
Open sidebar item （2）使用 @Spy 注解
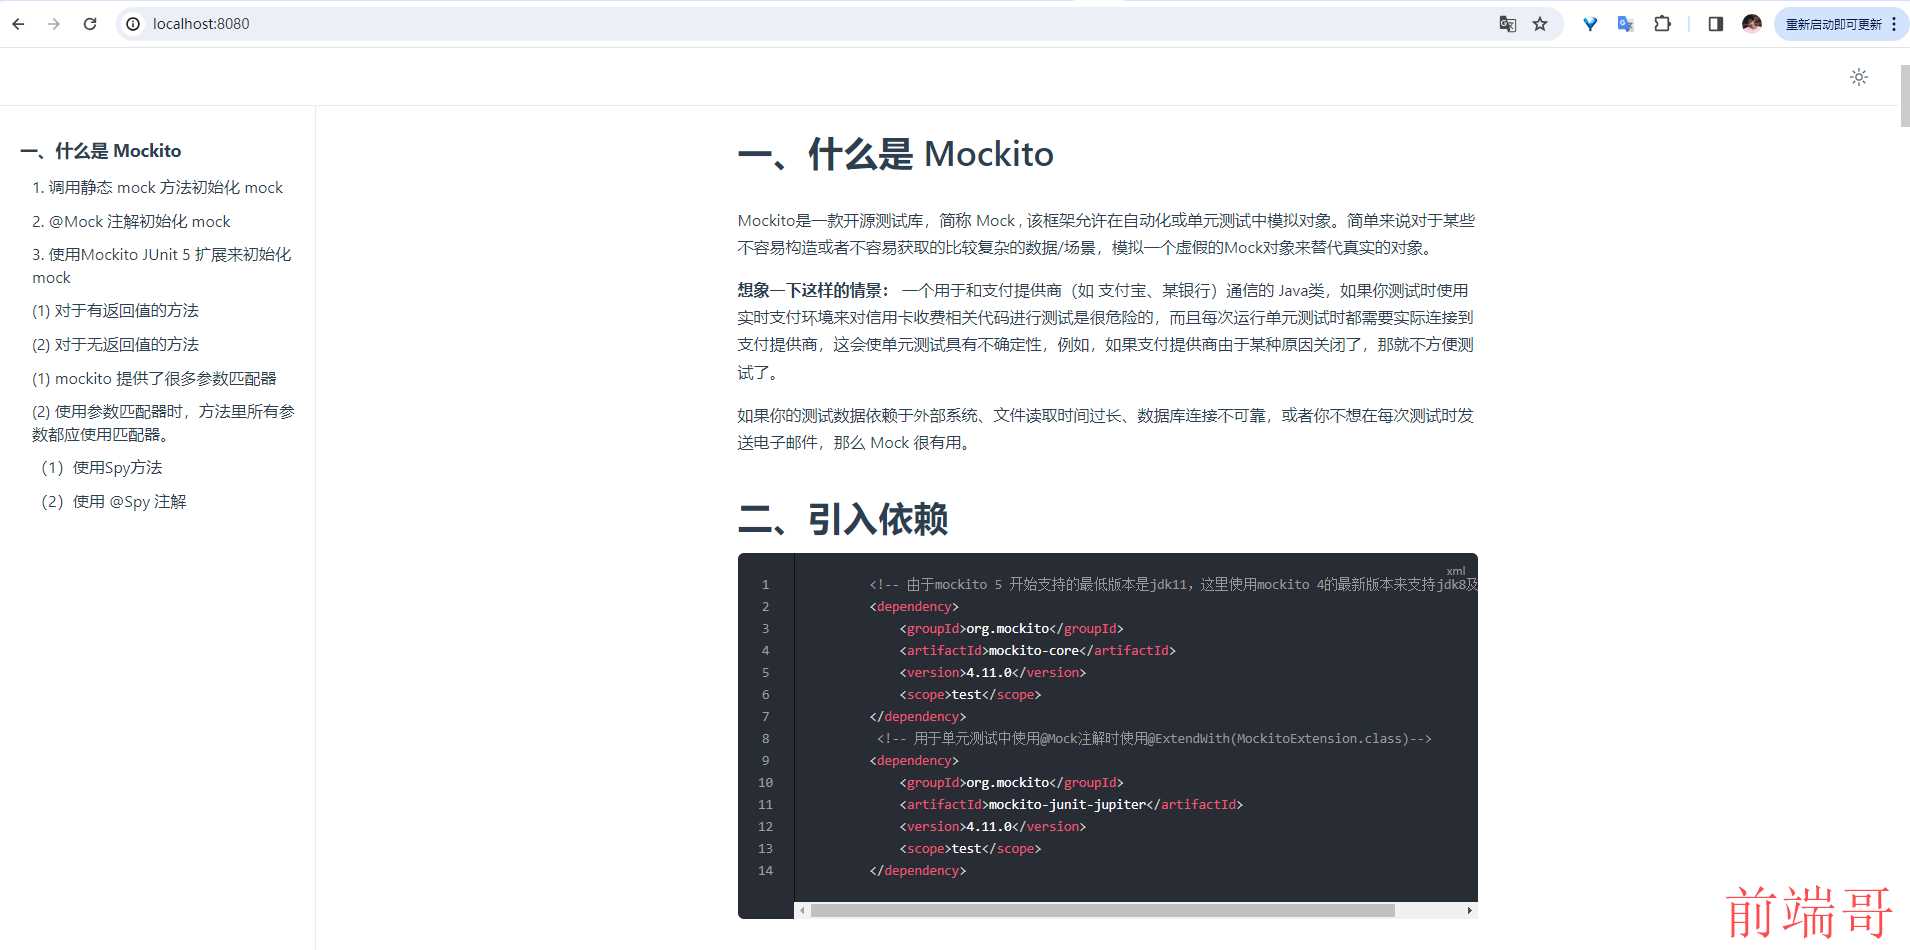110,501
